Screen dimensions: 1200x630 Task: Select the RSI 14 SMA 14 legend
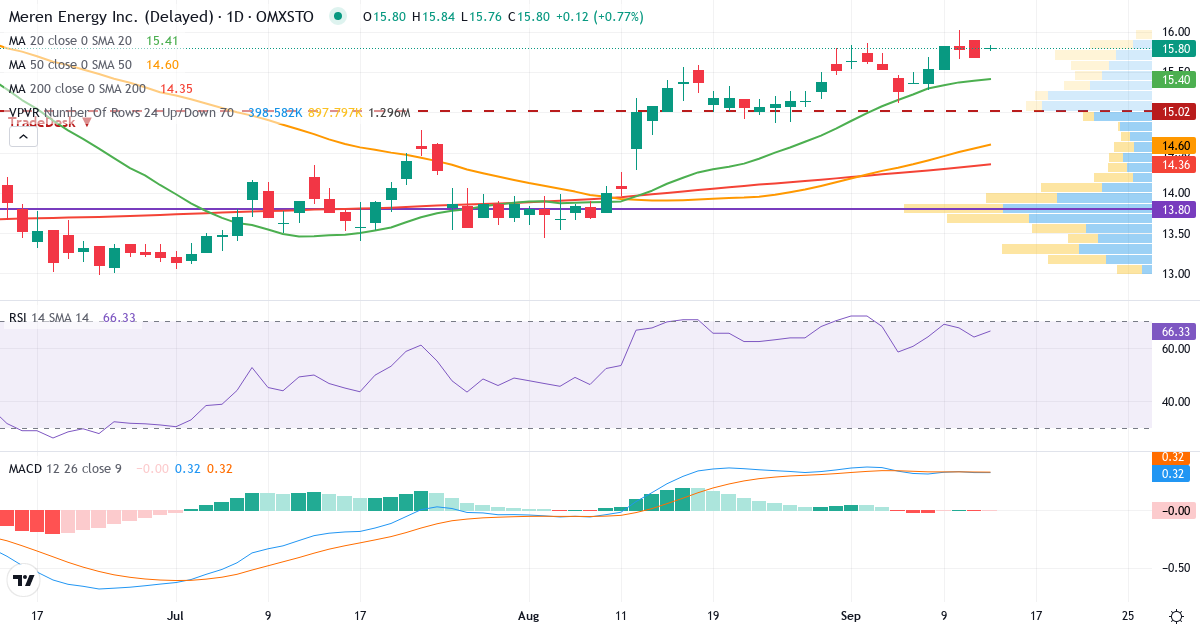point(48,318)
